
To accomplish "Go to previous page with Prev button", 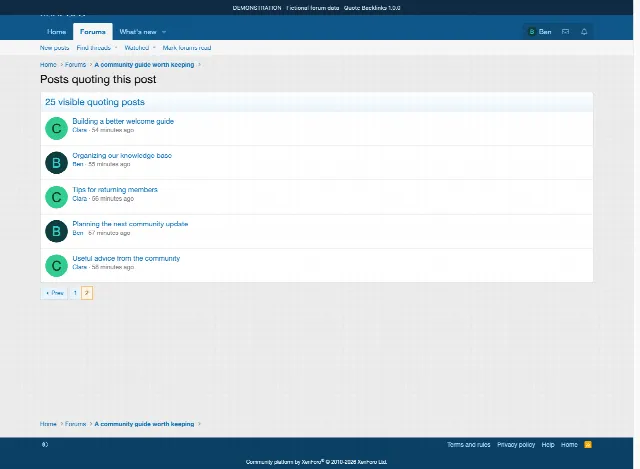I will point(54,293).
